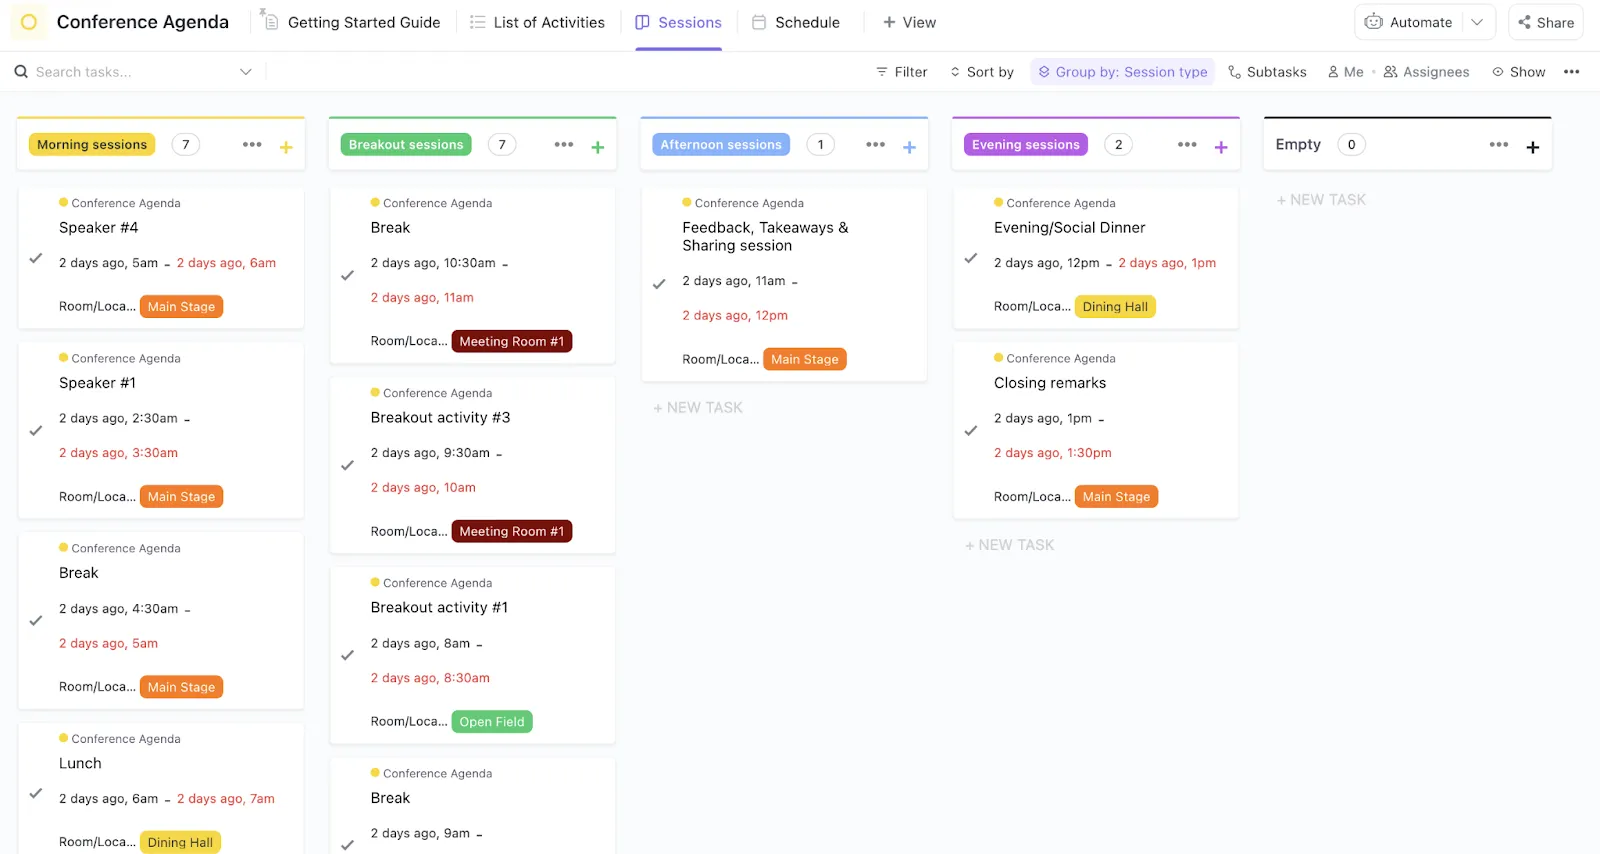Open Evening/Social Dinner task
The image size is (1600, 854).
(1070, 228)
